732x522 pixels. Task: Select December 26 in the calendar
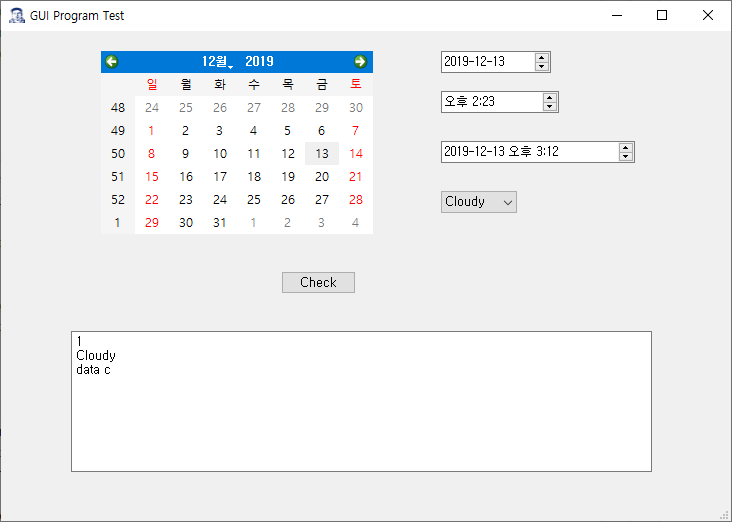point(288,200)
